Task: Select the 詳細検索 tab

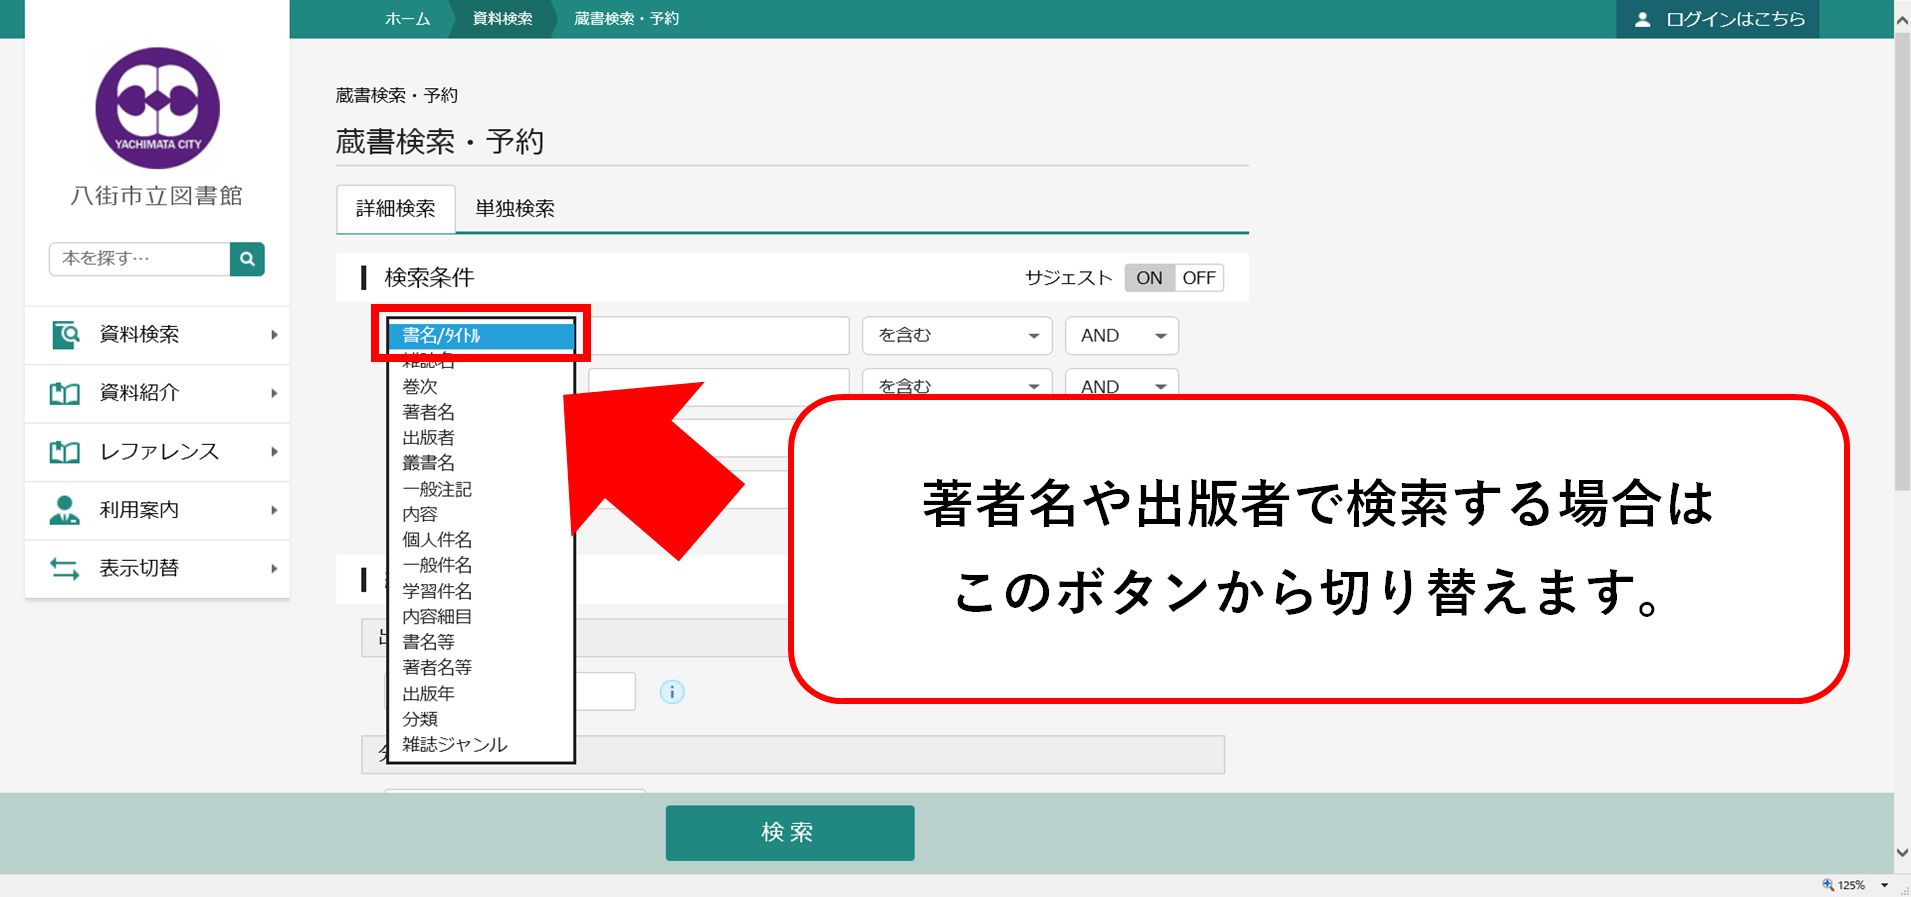Action: point(396,209)
